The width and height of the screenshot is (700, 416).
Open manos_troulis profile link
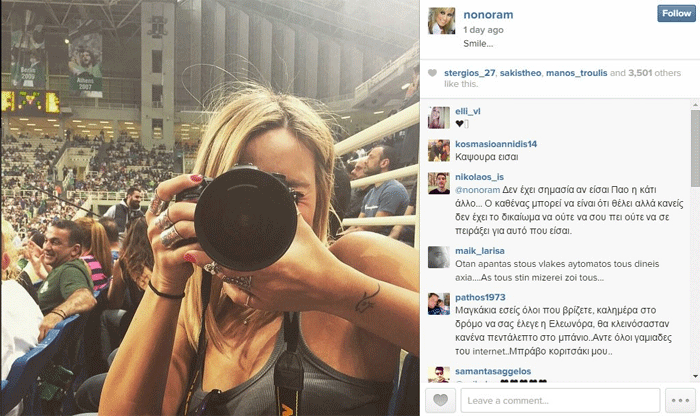[x=576, y=73]
